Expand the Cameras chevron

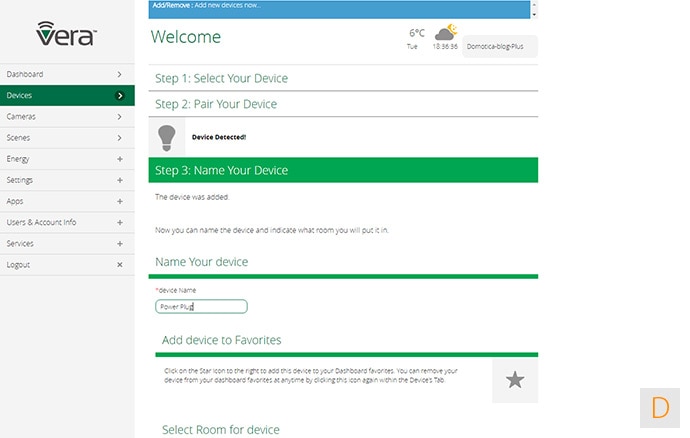[120, 117]
